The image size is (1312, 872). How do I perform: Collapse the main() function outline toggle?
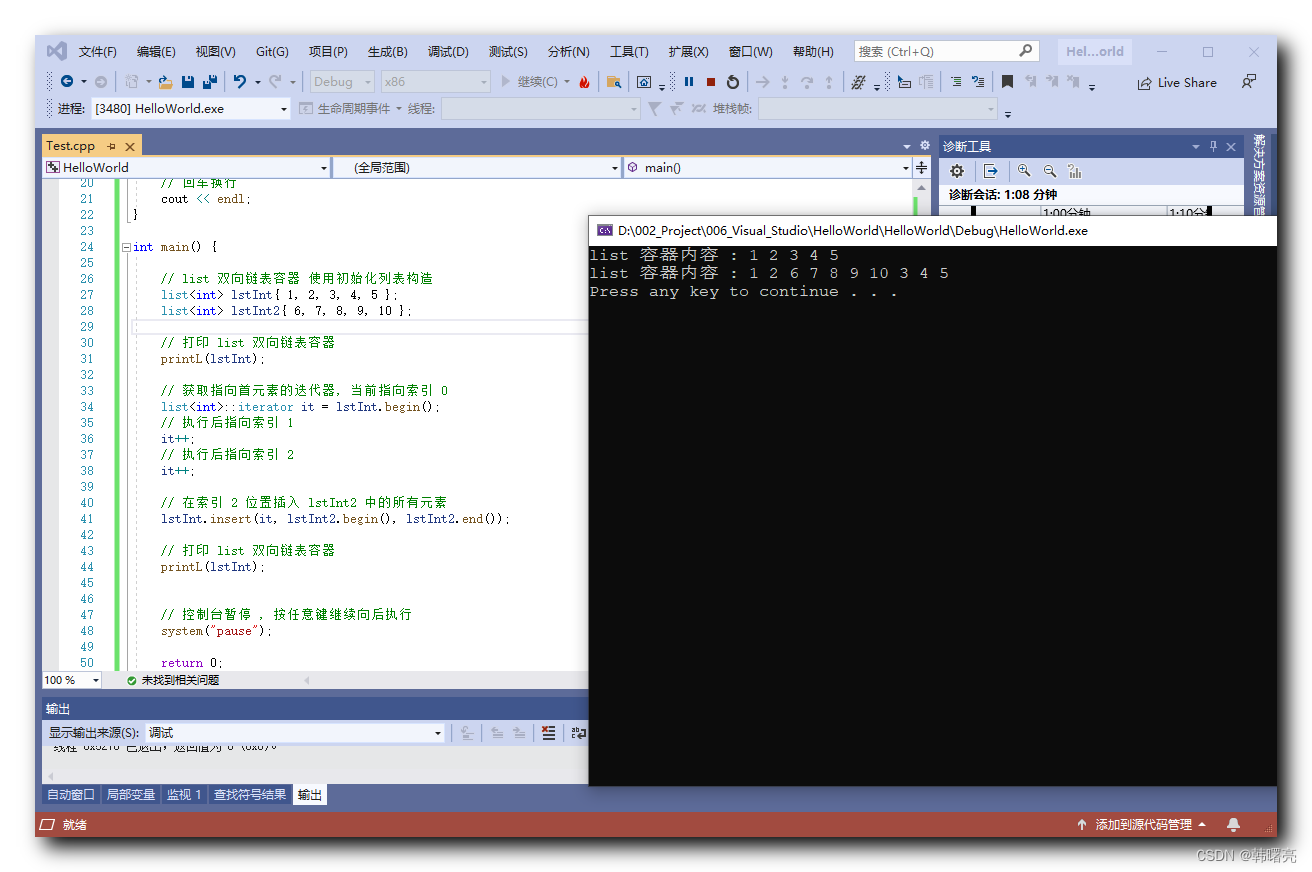coord(125,247)
